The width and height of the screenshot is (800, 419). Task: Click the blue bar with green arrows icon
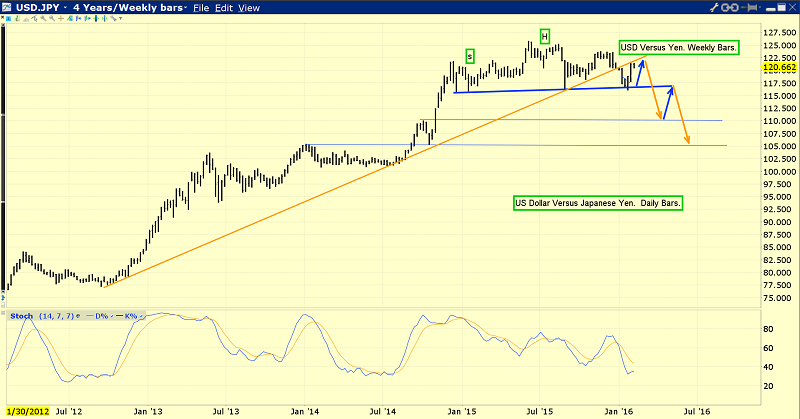[96, 18]
